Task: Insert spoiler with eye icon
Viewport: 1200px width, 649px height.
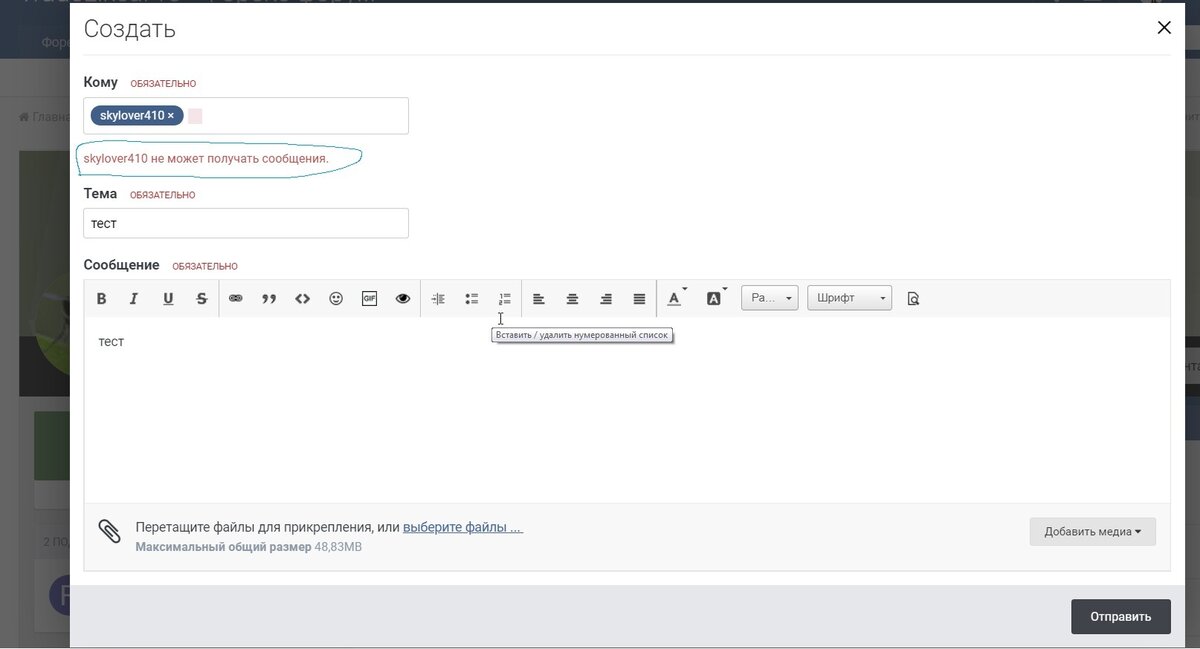Action: 403,298
